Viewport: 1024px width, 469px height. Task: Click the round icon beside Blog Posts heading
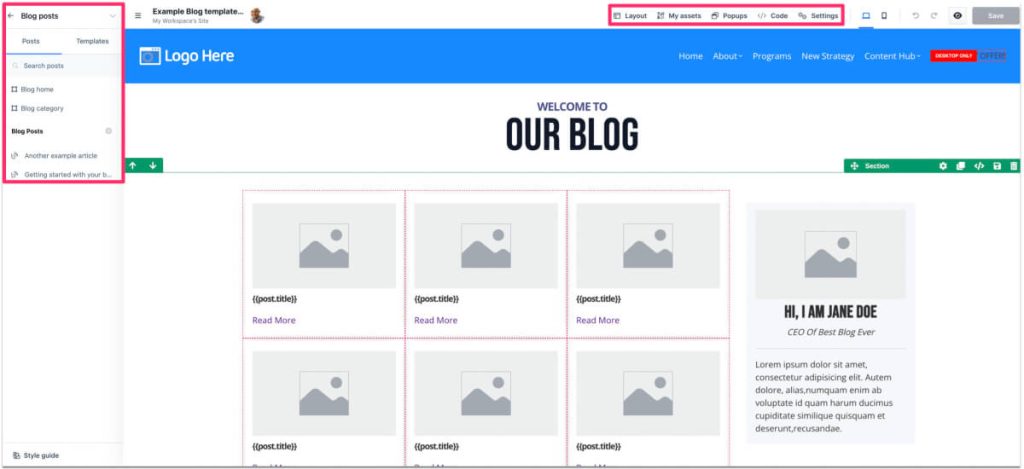[x=109, y=131]
